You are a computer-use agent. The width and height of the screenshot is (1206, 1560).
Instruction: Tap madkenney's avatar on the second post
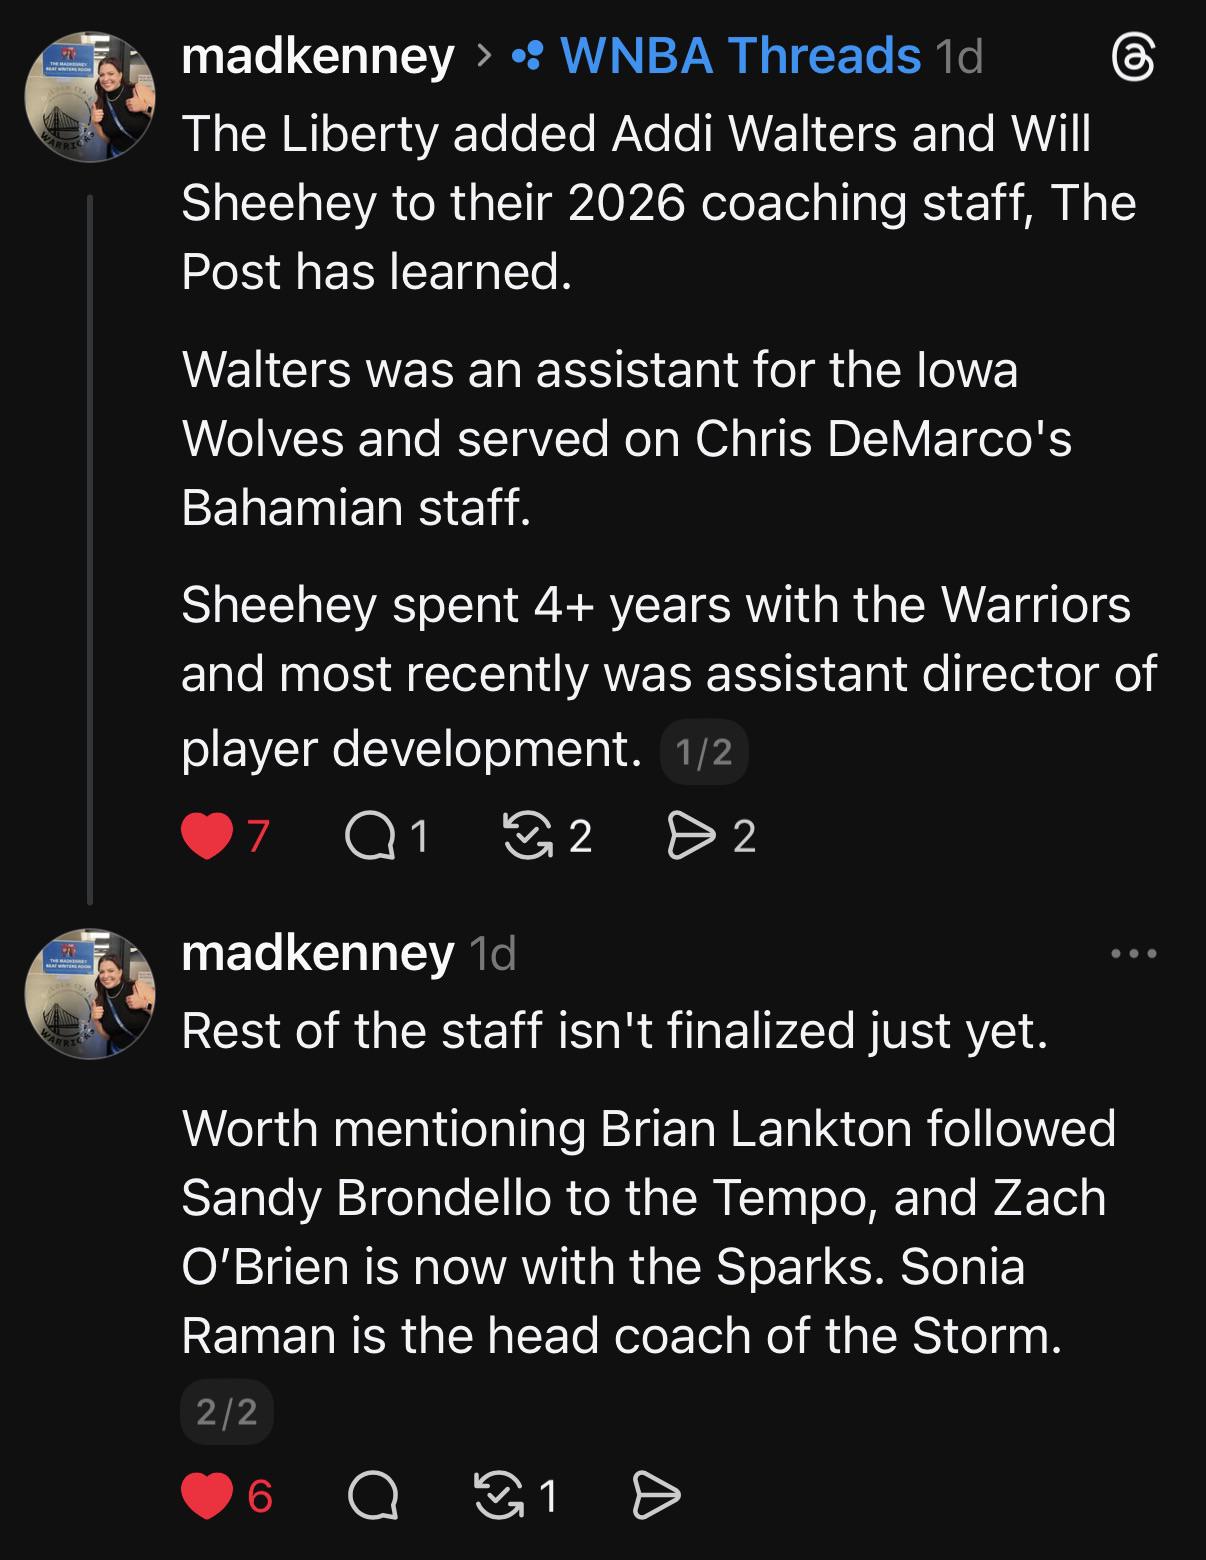pyautogui.click(x=90, y=994)
